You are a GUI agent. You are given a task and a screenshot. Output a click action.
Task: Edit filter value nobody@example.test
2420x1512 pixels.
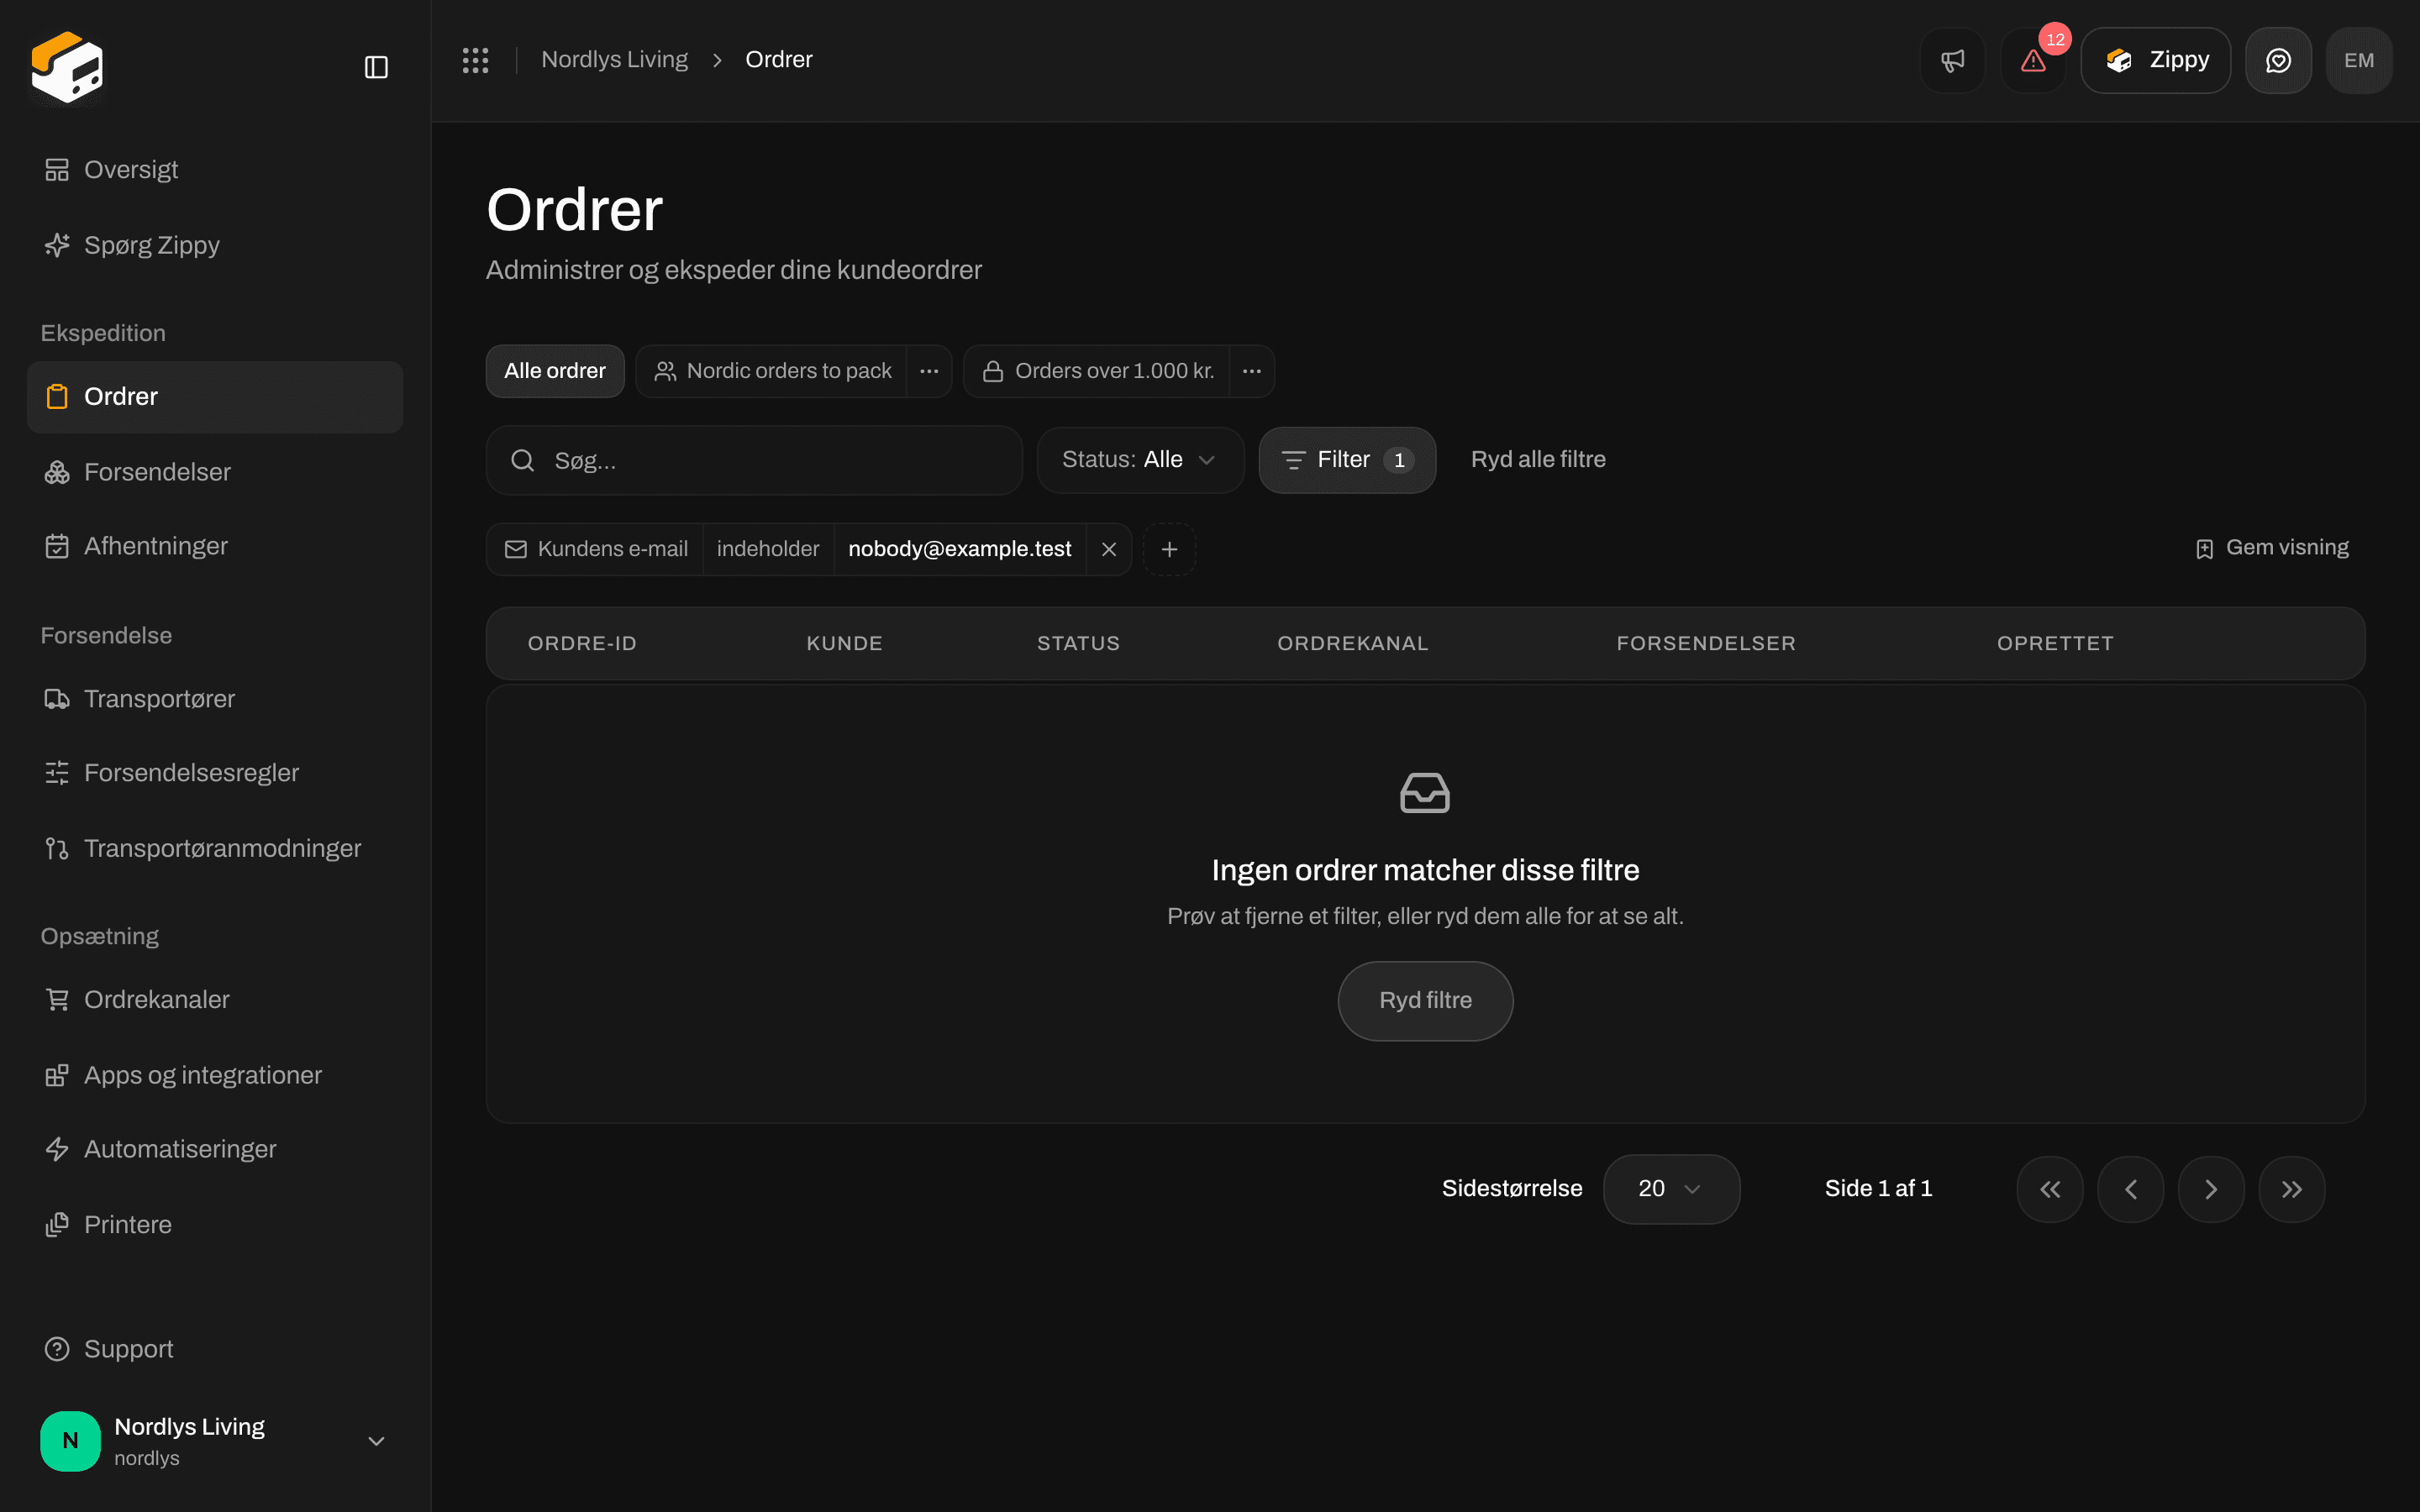pyautogui.click(x=960, y=549)
